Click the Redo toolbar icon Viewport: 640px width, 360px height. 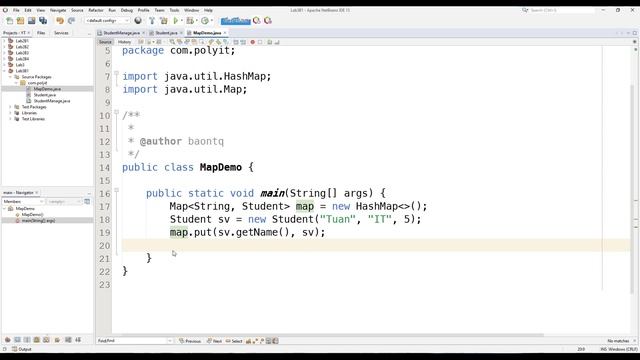click(x=71, y=20)
